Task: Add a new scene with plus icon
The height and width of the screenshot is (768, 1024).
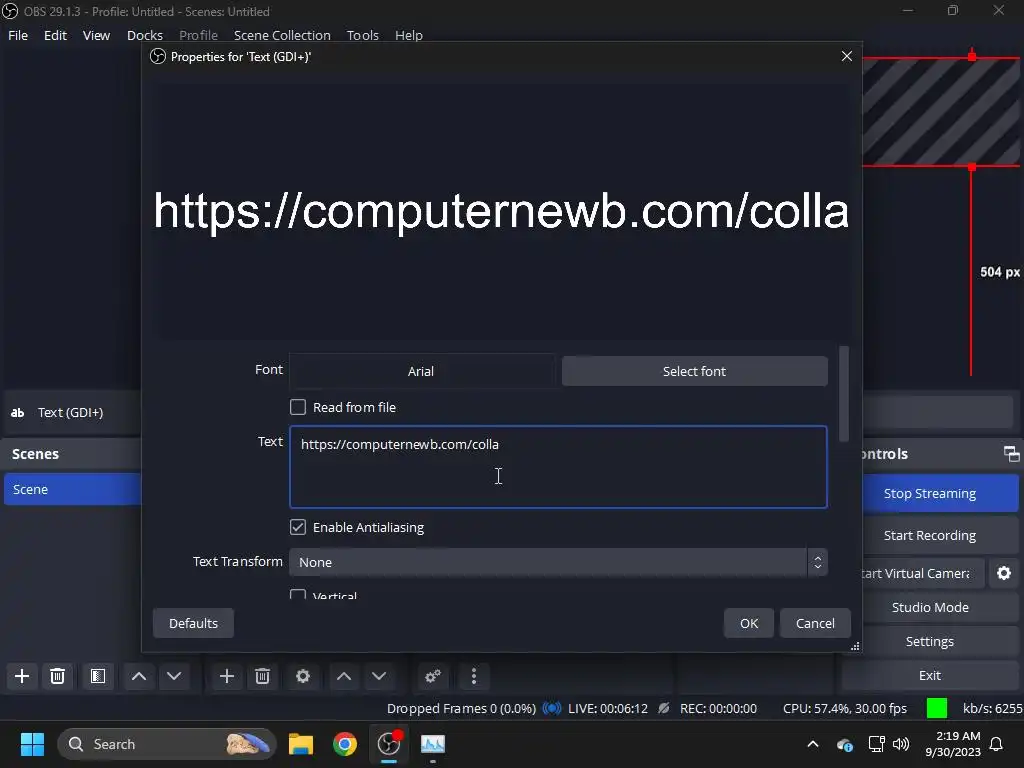Action: (22, 676)
